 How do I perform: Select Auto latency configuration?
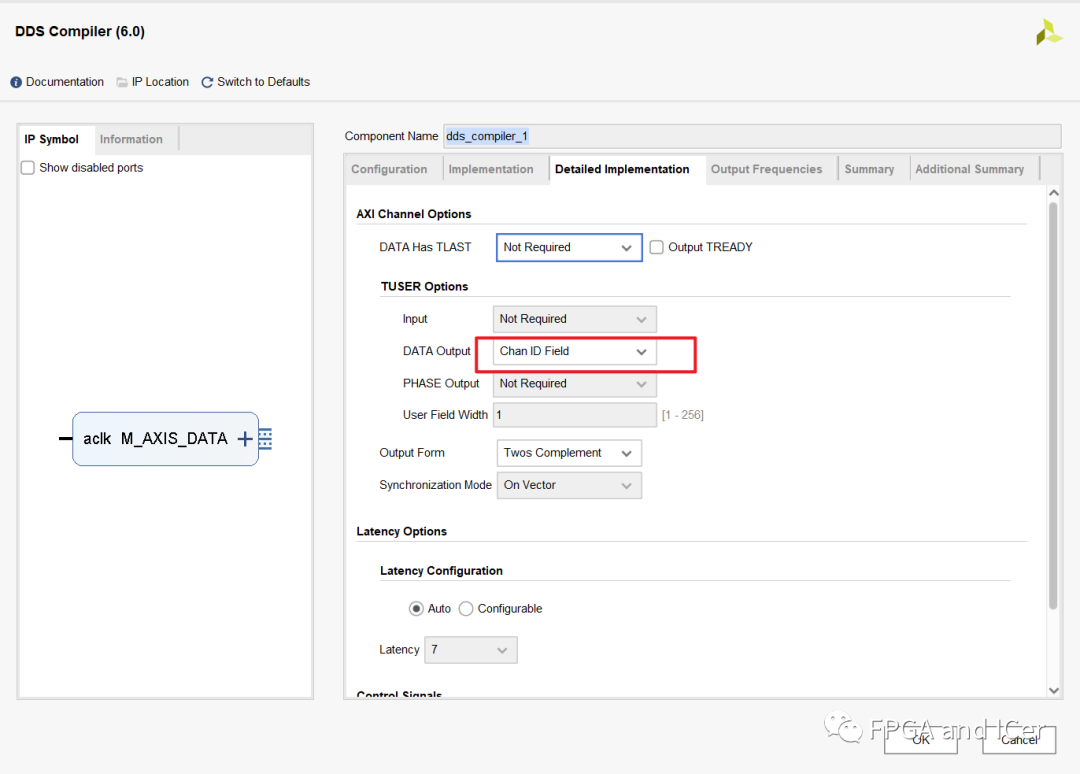[416, 609]
